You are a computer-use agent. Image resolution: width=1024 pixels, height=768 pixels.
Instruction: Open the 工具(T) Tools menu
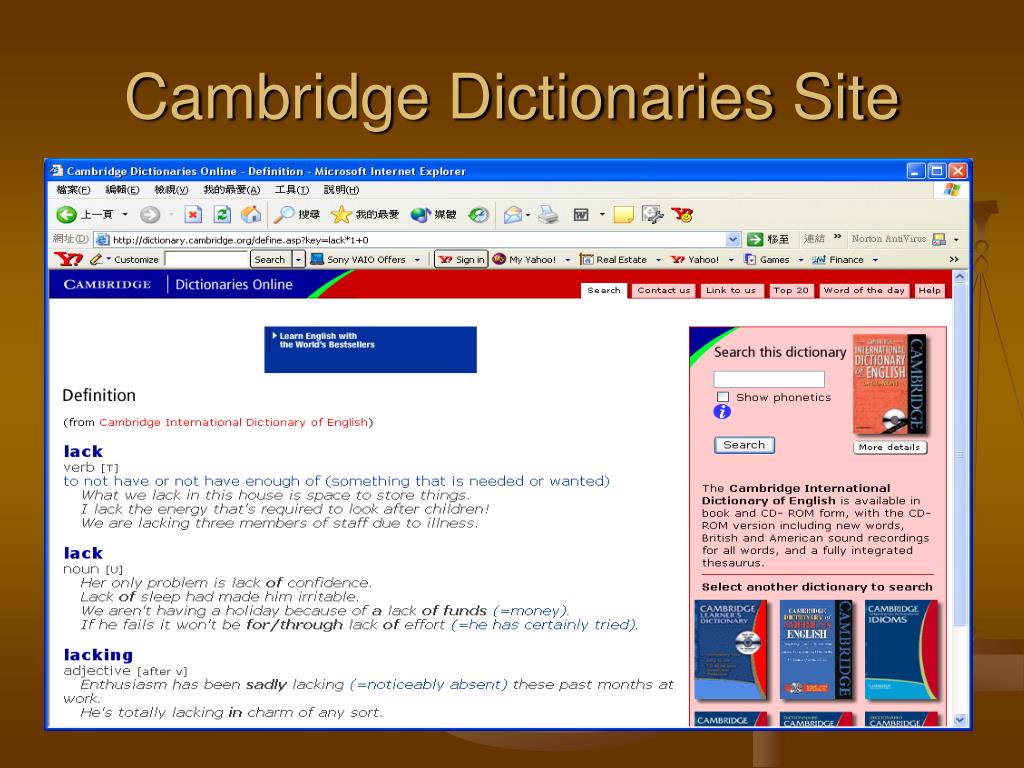tap(292, 190)
